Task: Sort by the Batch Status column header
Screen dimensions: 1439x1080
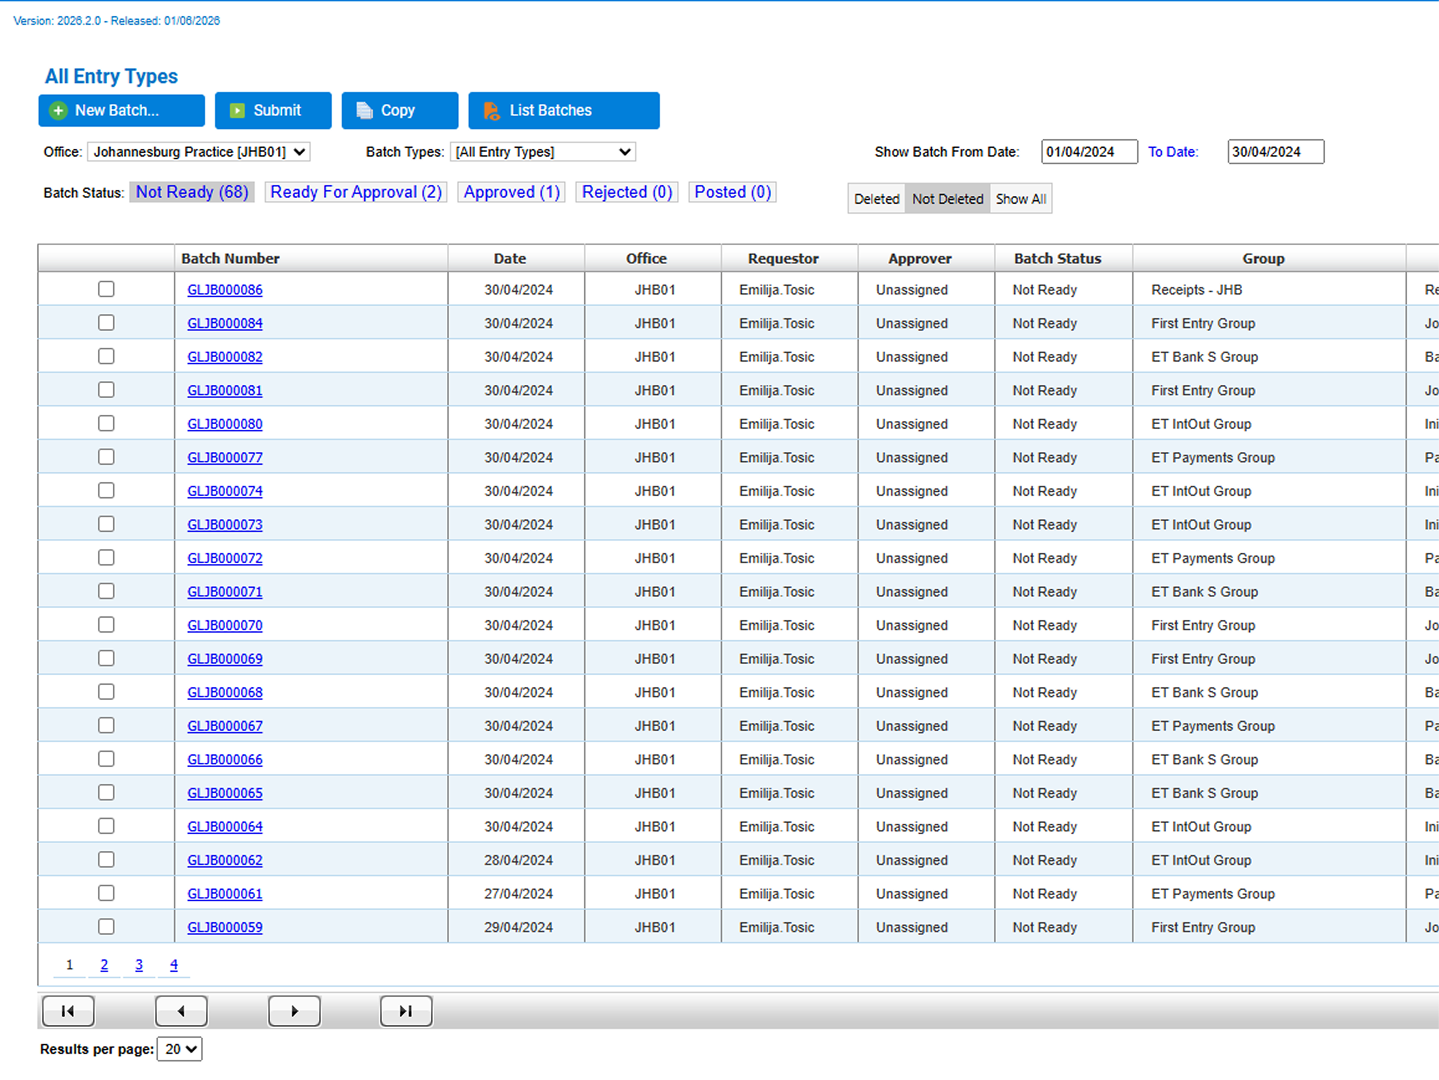Action: [x=1057, y=258]
